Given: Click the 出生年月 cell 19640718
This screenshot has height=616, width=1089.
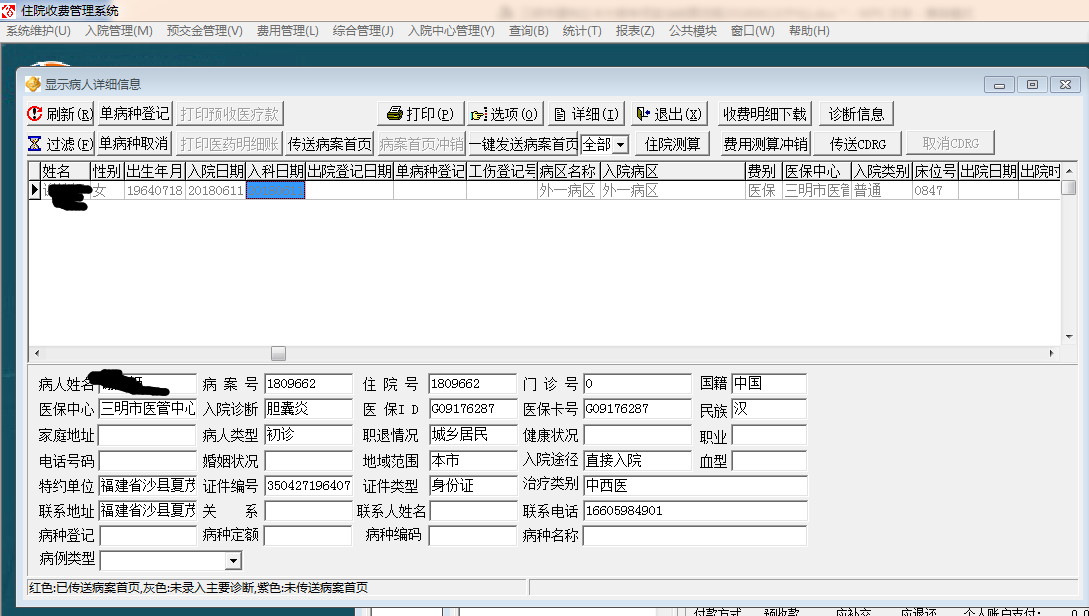Looking at the screenshot, I should (x=154, y=190).
